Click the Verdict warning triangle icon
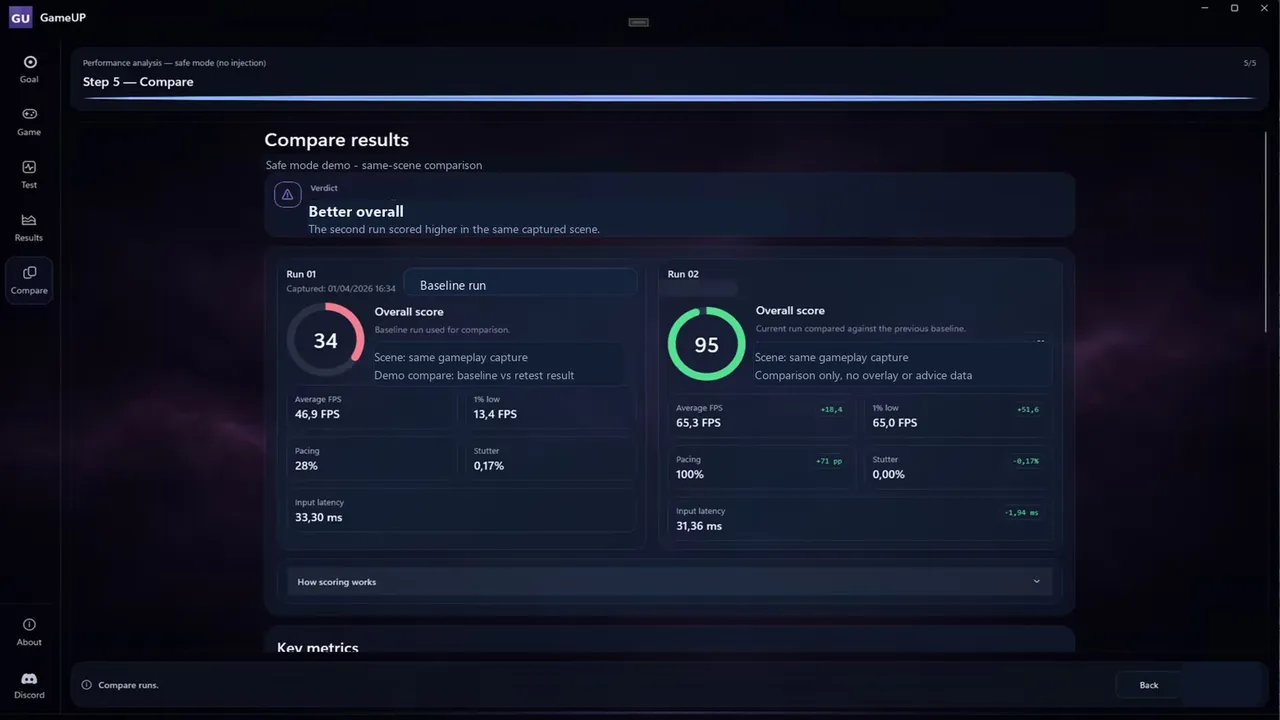Viewport: 1280px width, 720px height. coord(288,194)
